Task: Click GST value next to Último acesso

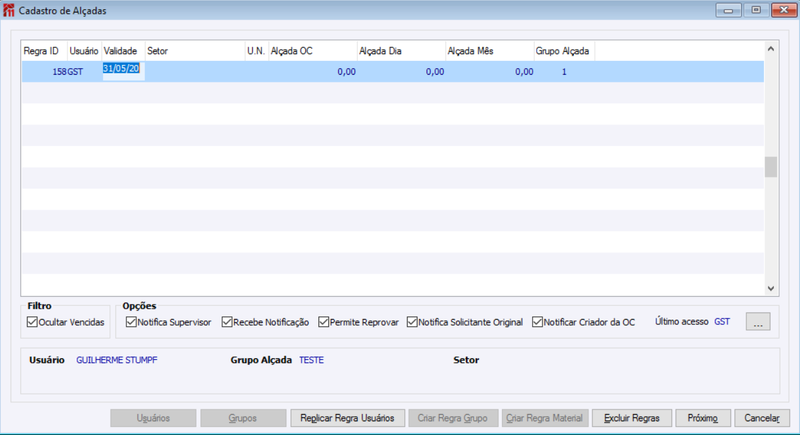Action: pos(722,322)
